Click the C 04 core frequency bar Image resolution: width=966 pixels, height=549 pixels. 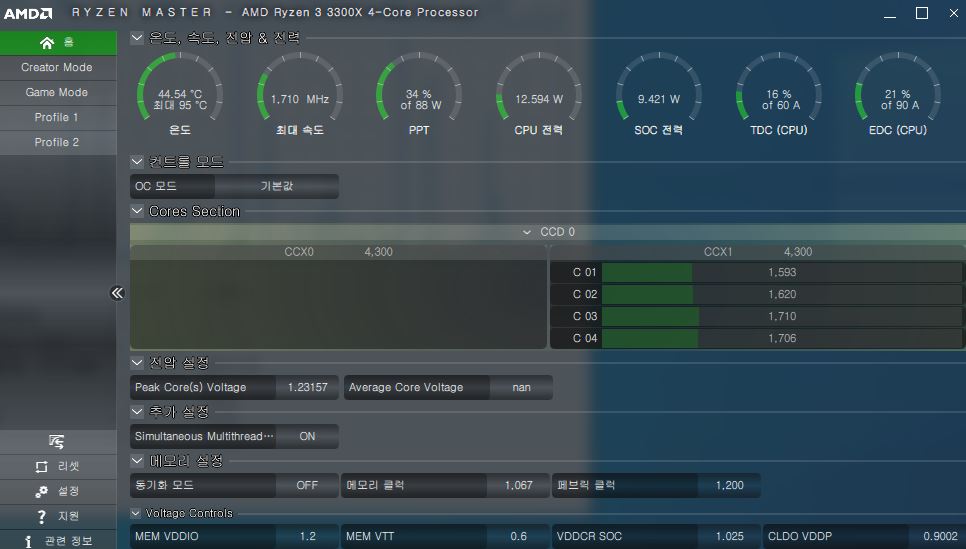[x=782, y=338]
